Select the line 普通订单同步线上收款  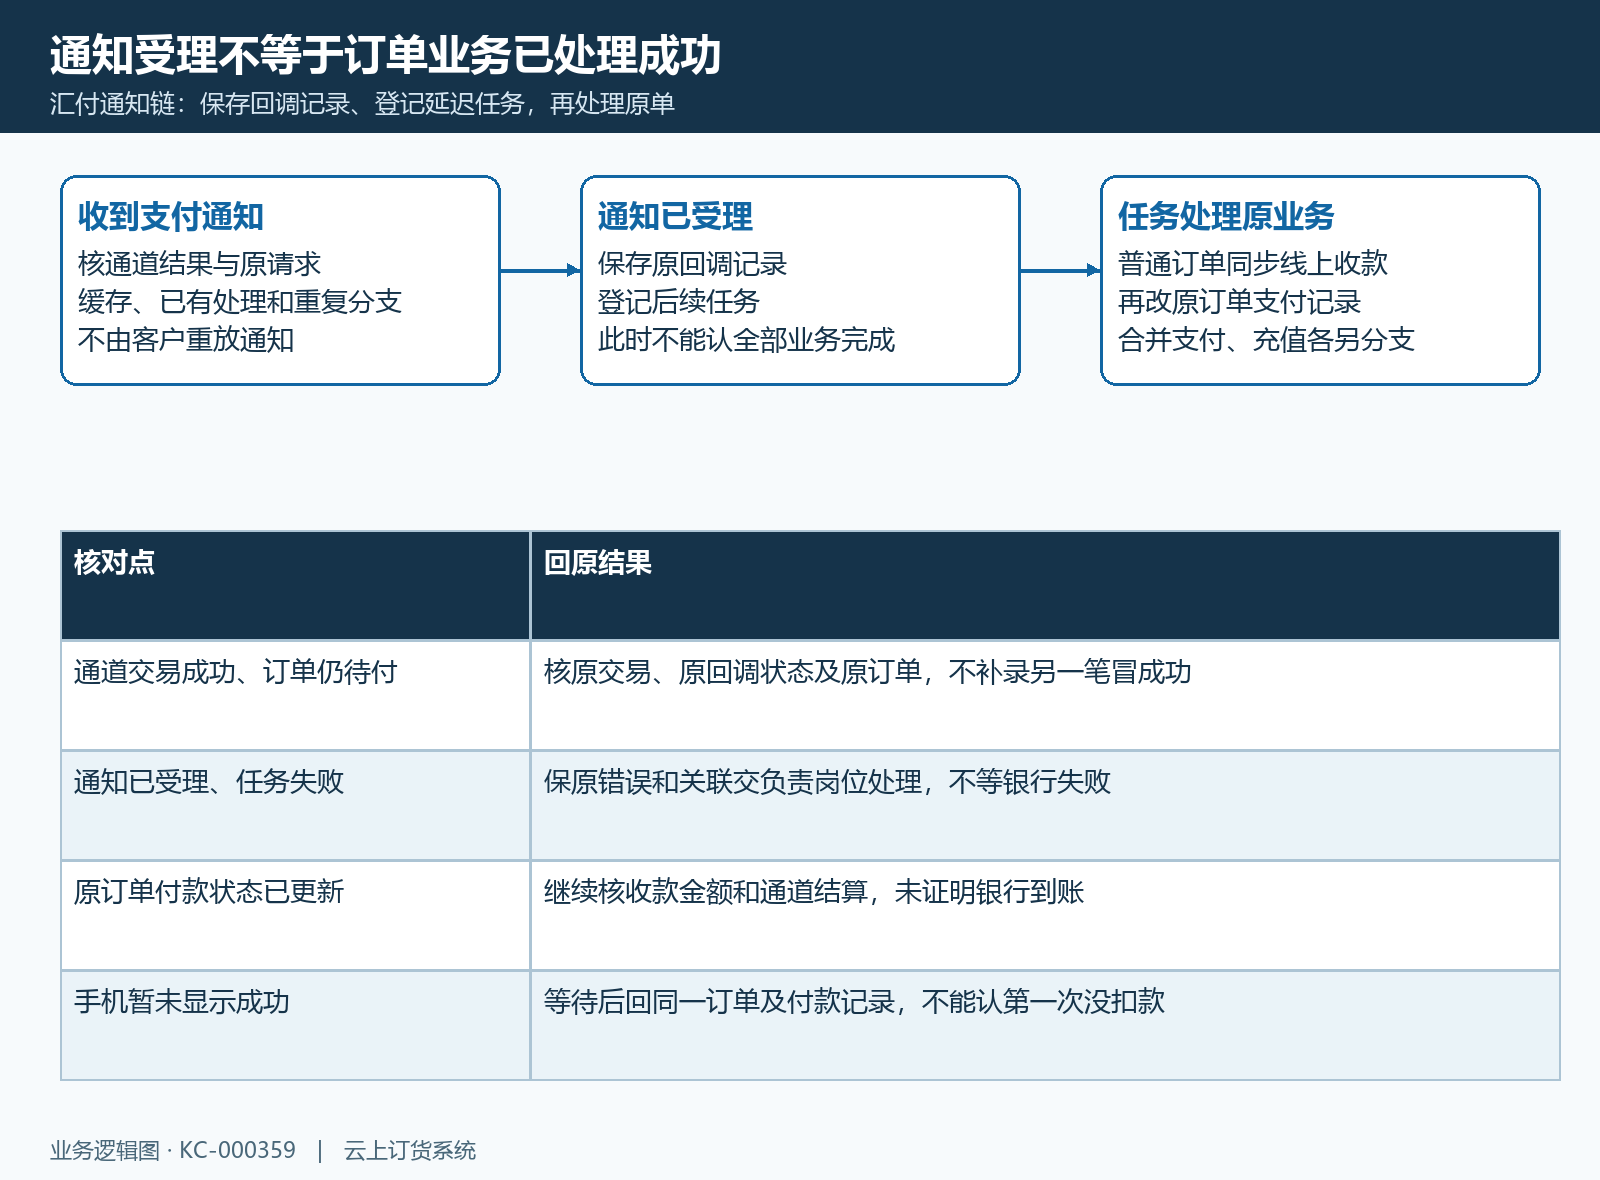click(1253, 264)
